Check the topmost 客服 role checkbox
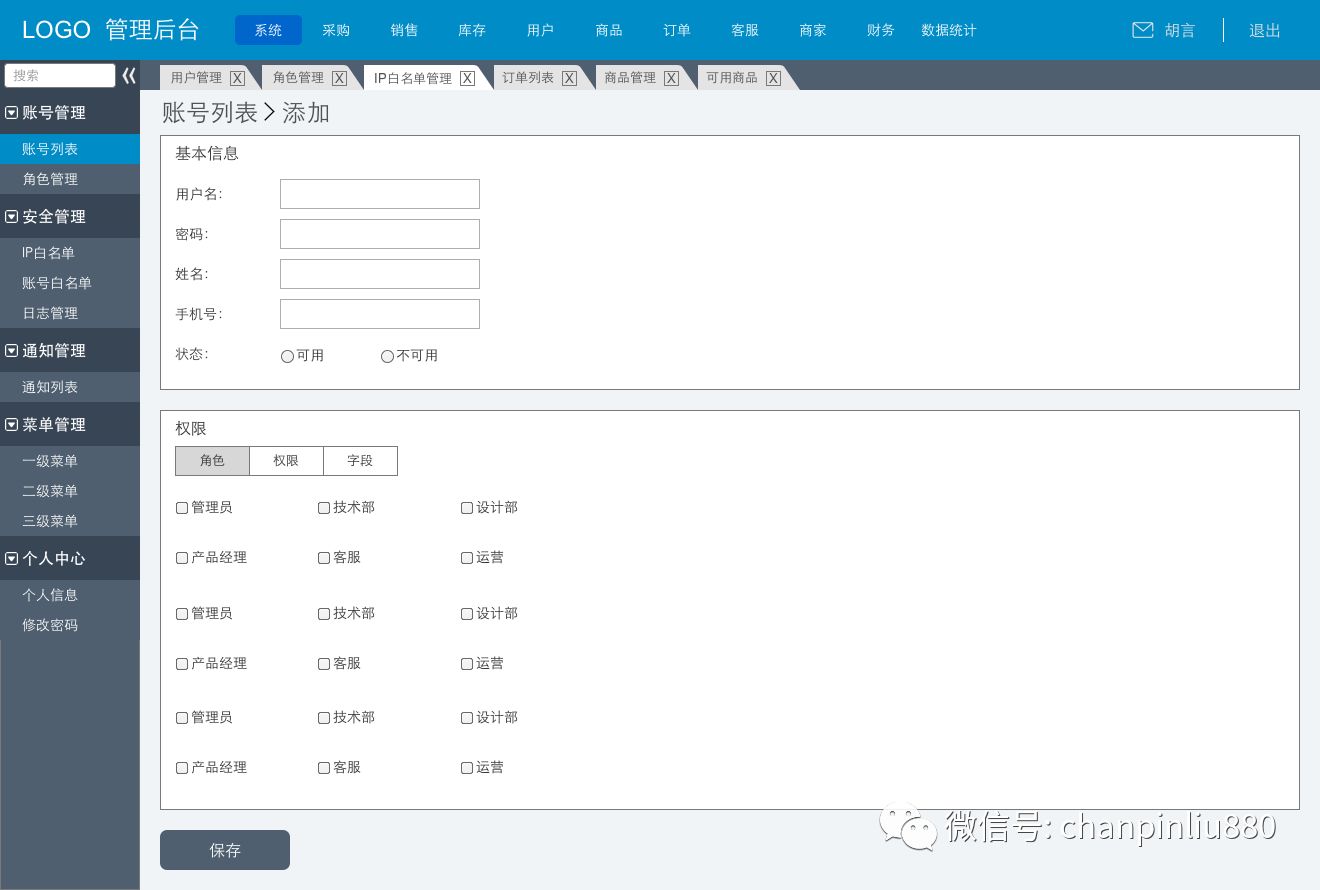The width and height of the screenshot is (1320, 890). [324, 558]
